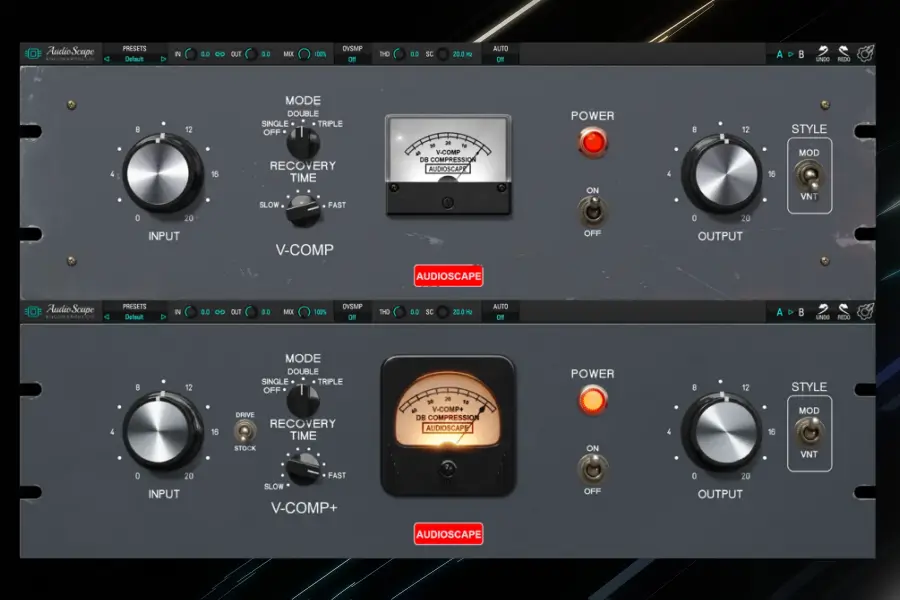
Task: Click the MODE selector knob on V-COMP
Action: click(303, 142)
